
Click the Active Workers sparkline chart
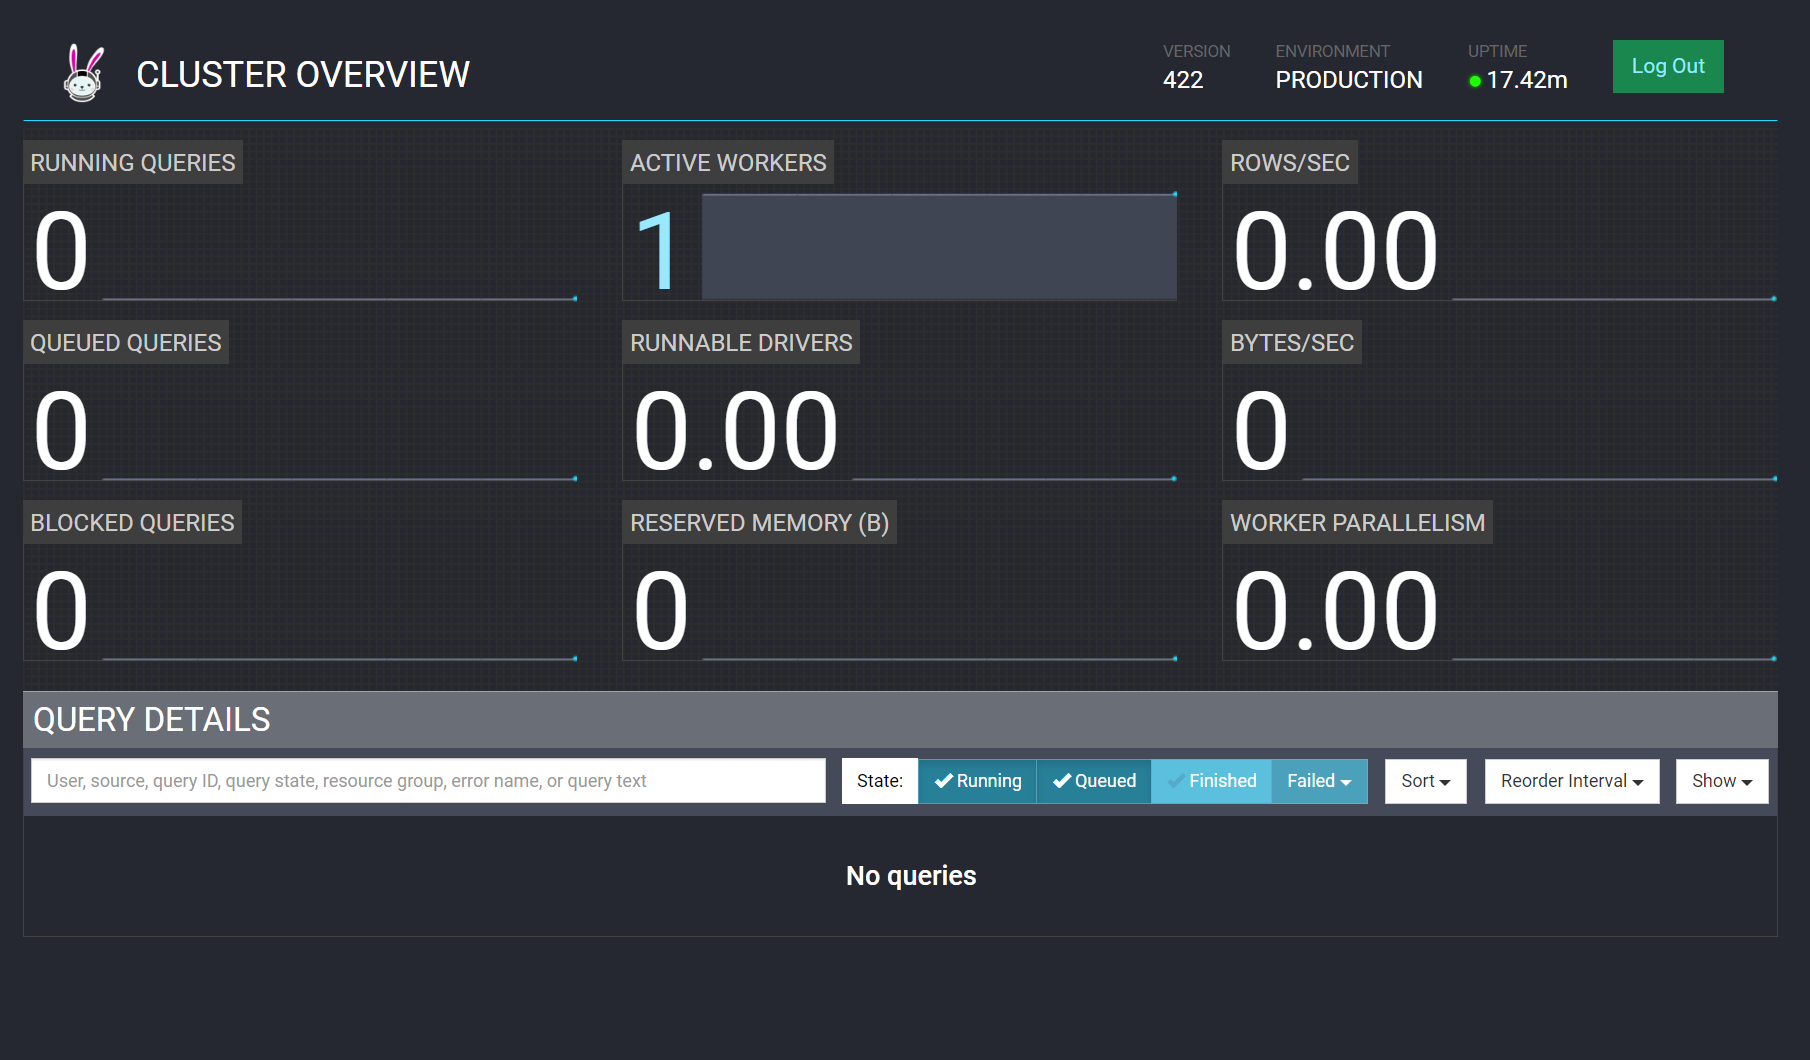tap(939, 246)
